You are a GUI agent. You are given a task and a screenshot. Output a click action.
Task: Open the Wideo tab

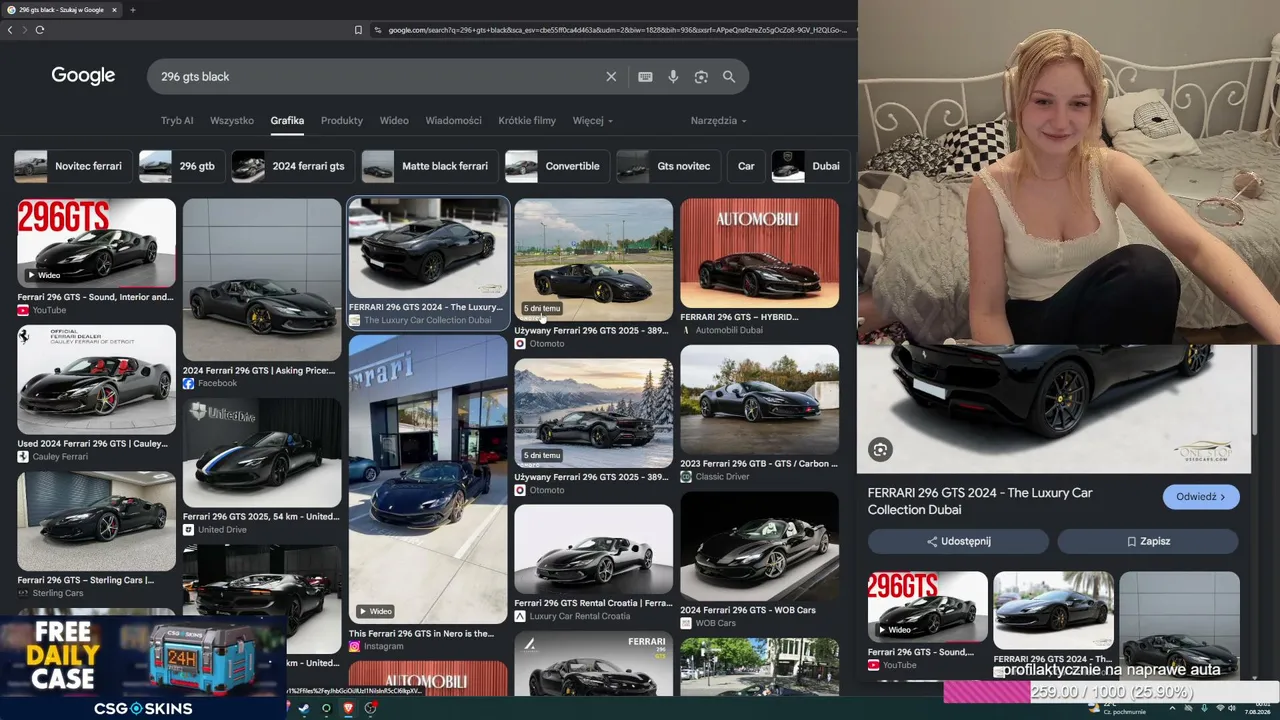(394, 121)
